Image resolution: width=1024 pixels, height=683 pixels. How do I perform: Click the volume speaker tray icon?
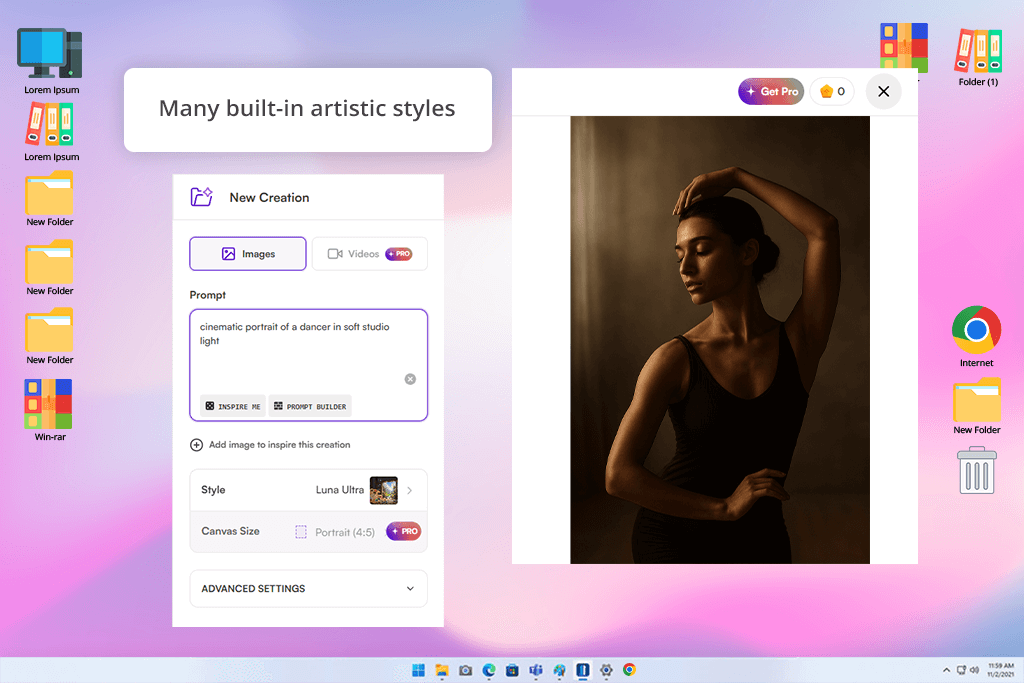[974, 670]
